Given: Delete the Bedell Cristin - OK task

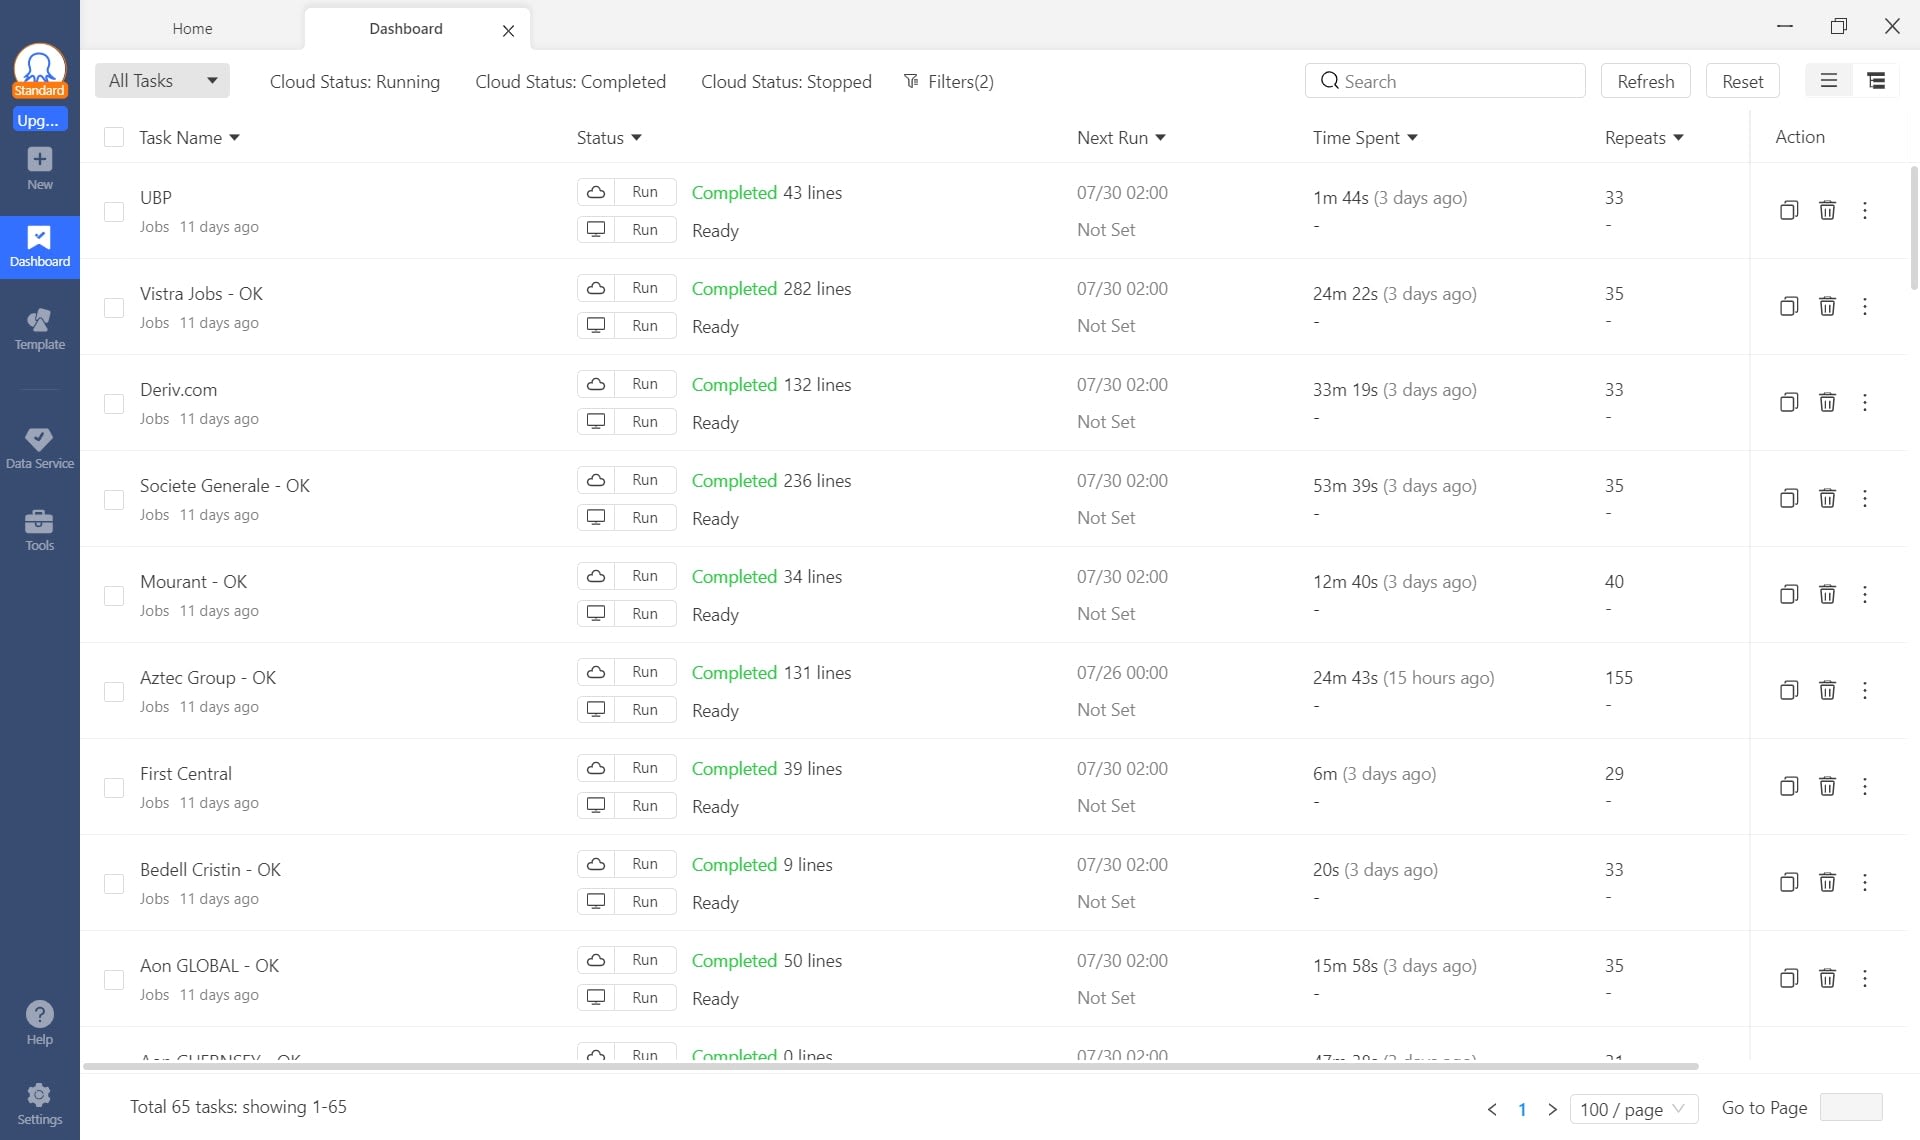Looking at the screenshot, I should pos(1827,882).
